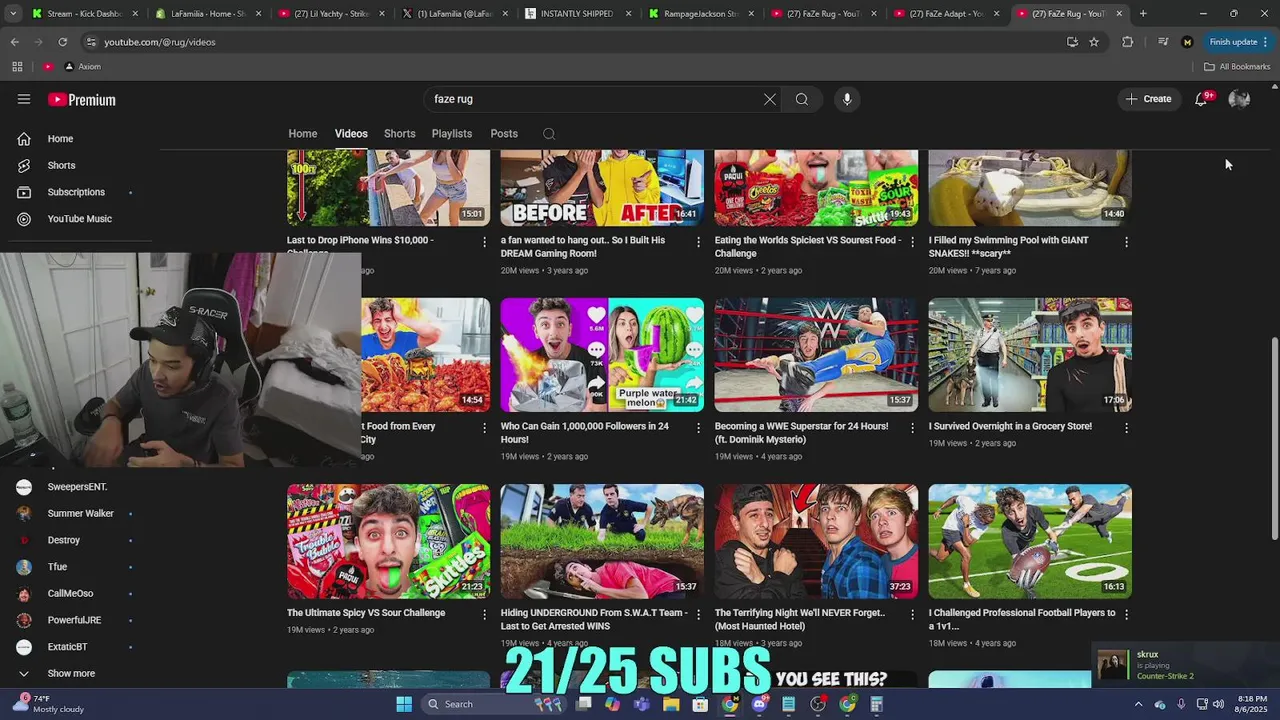1280x720 pixels.
Task: Clear the search box with X icon
Action: (769, 99)
